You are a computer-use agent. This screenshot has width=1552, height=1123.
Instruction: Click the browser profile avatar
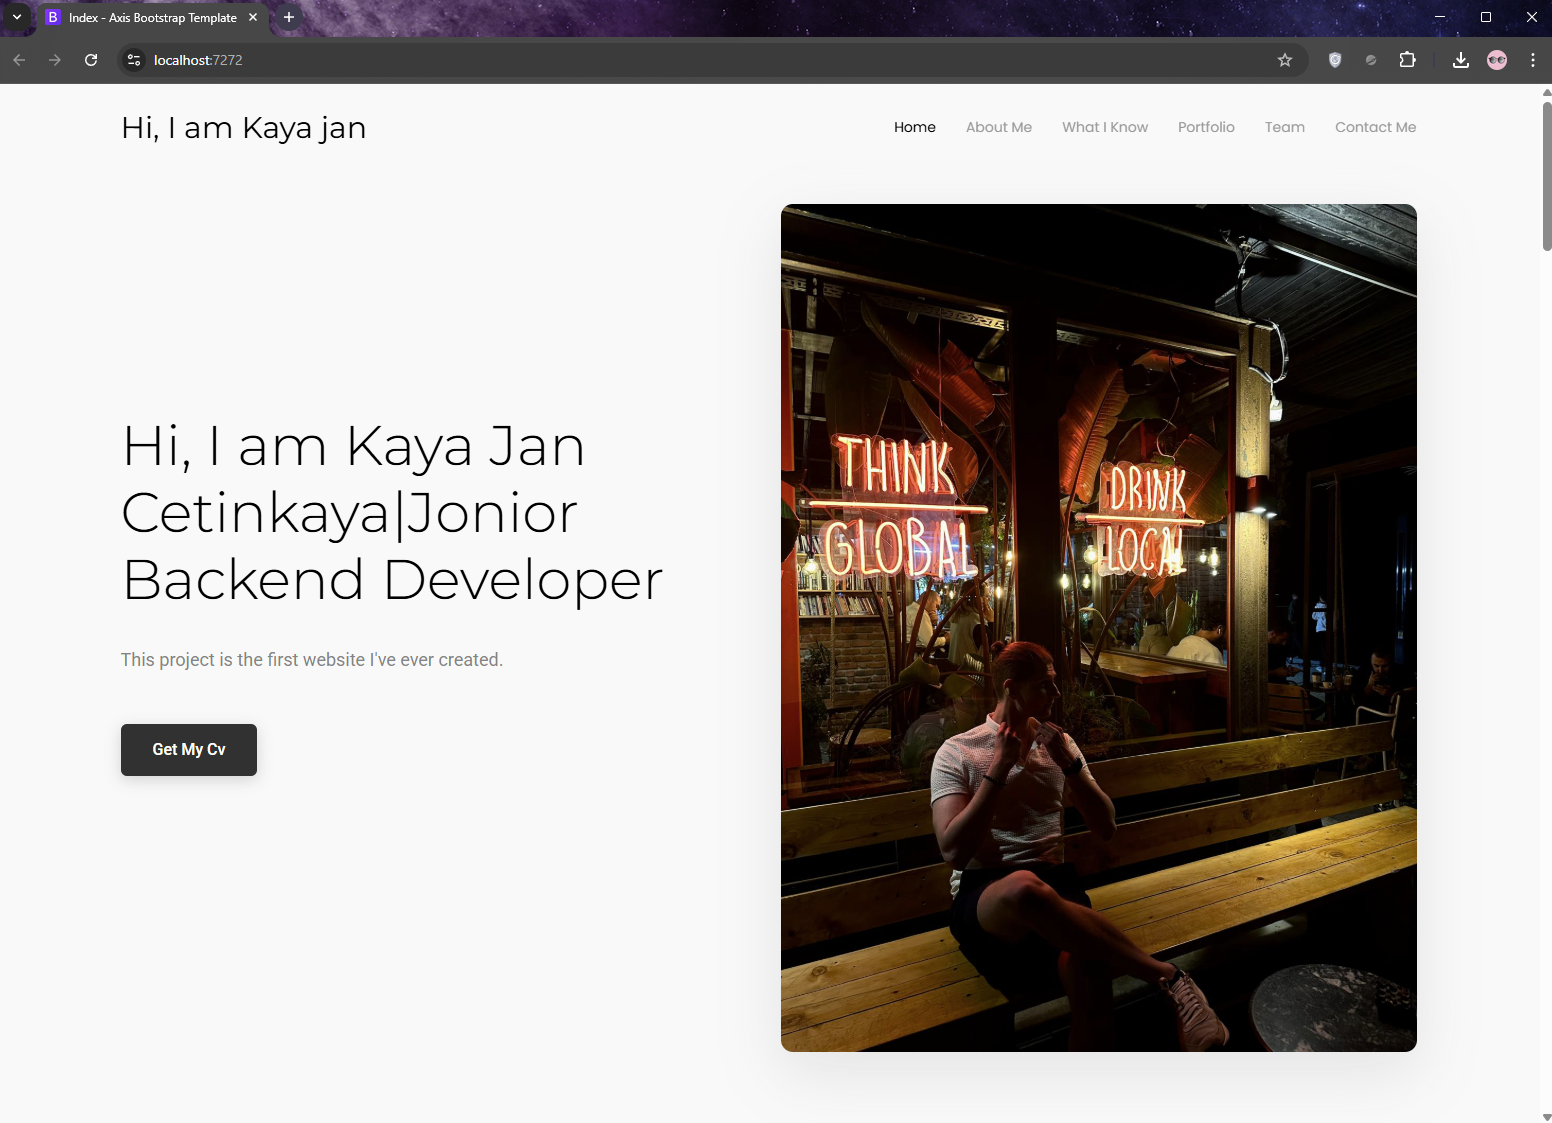coord(1496,60)
